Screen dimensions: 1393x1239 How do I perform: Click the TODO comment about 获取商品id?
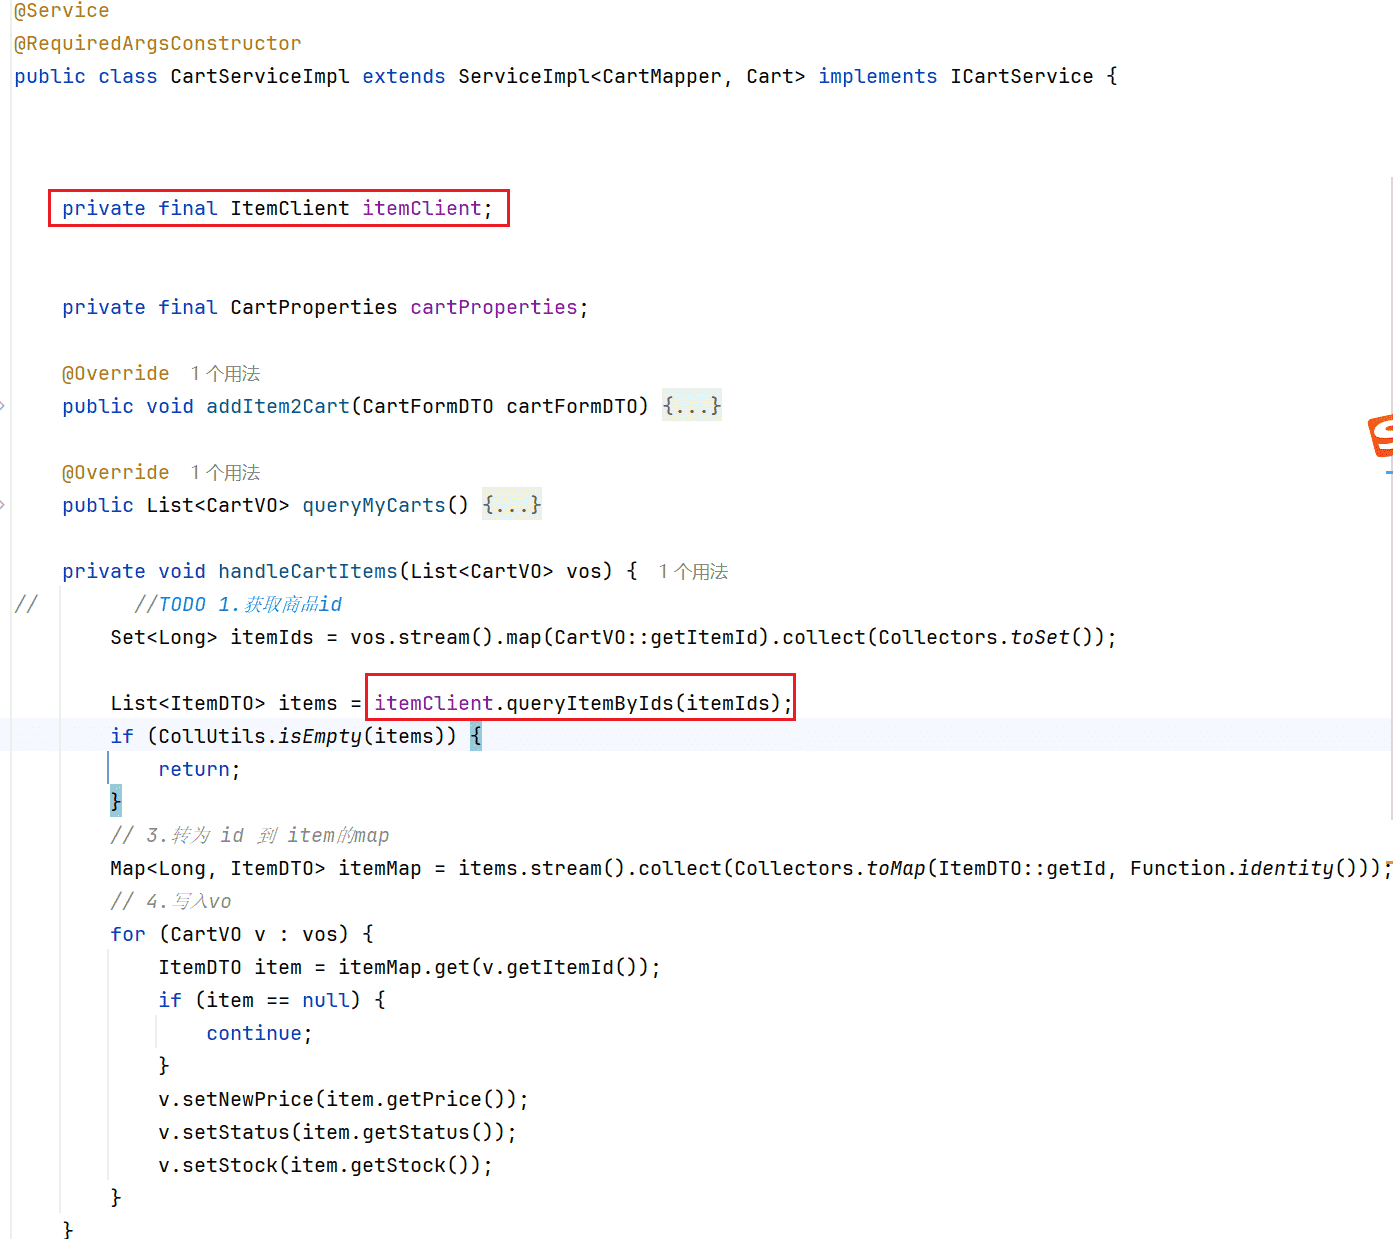coord(240,605)
